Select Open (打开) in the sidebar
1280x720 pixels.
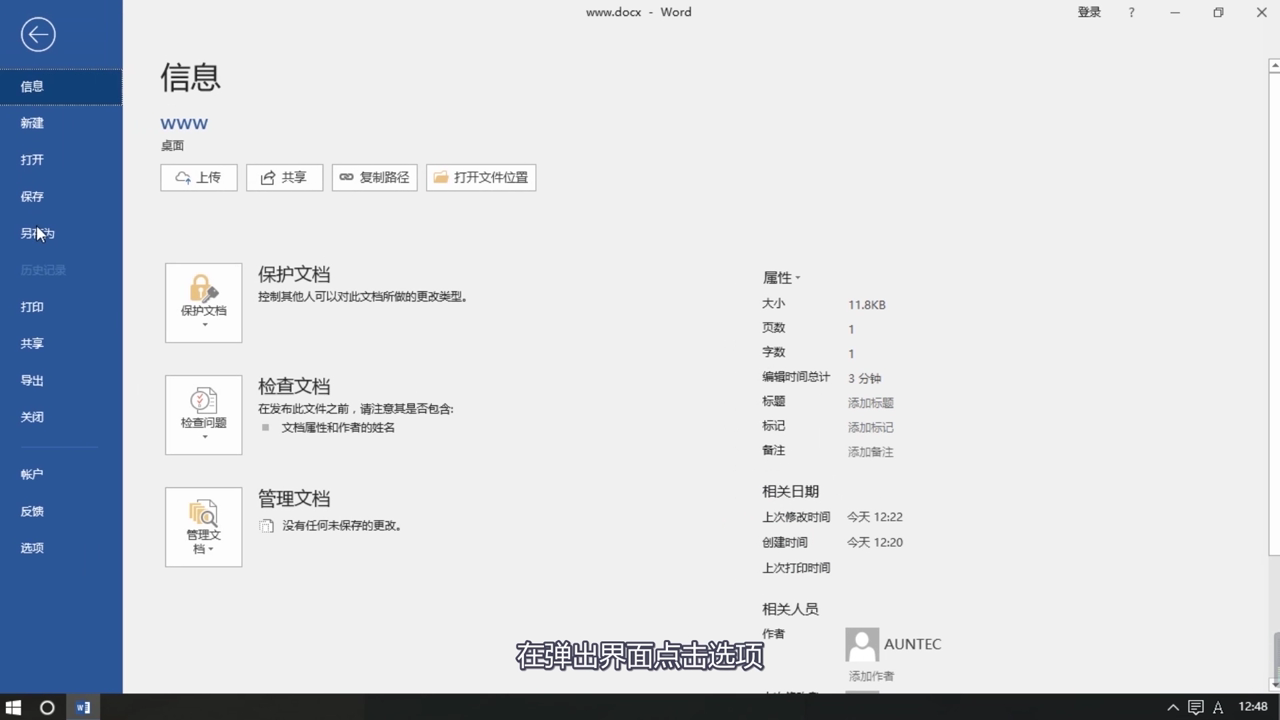point(61,160)
